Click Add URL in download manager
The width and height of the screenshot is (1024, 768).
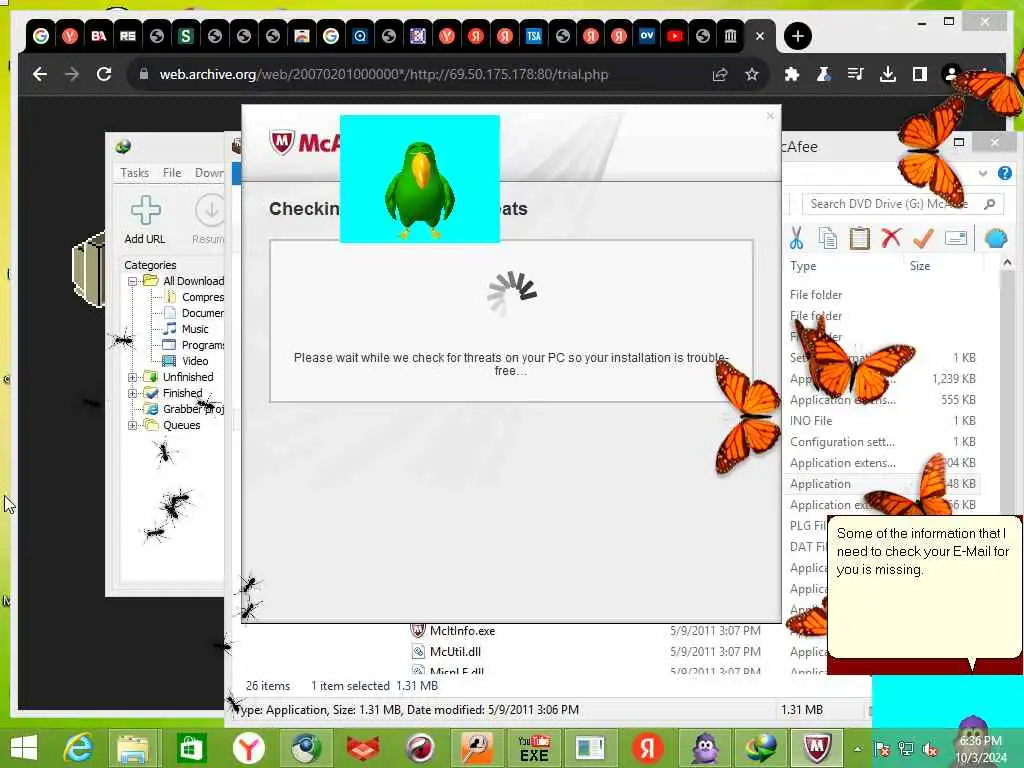tap(145, 220)
